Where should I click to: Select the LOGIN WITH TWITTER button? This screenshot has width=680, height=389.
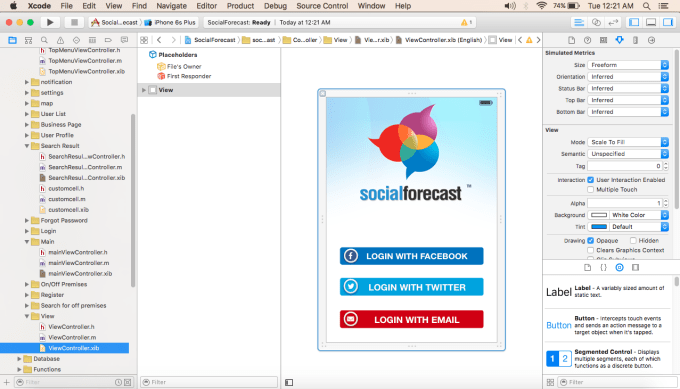pos(412,287)
